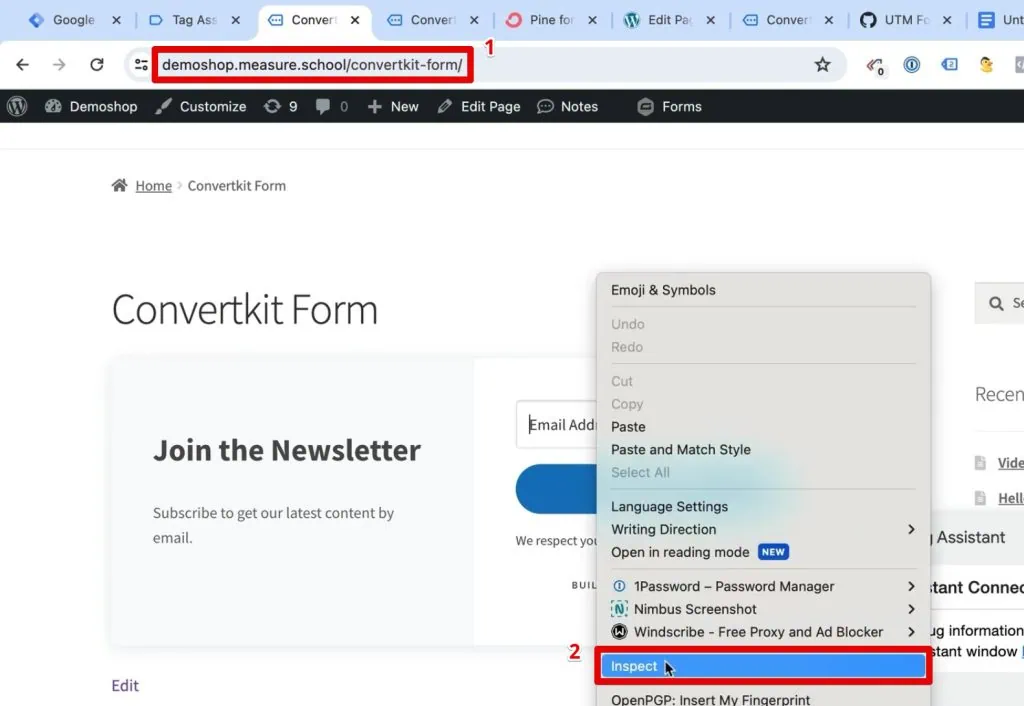Switch to the UTM Forms browser tab
Viewport: 1024px width, 706px height.
pyautogui.click(x=905, y=18)
